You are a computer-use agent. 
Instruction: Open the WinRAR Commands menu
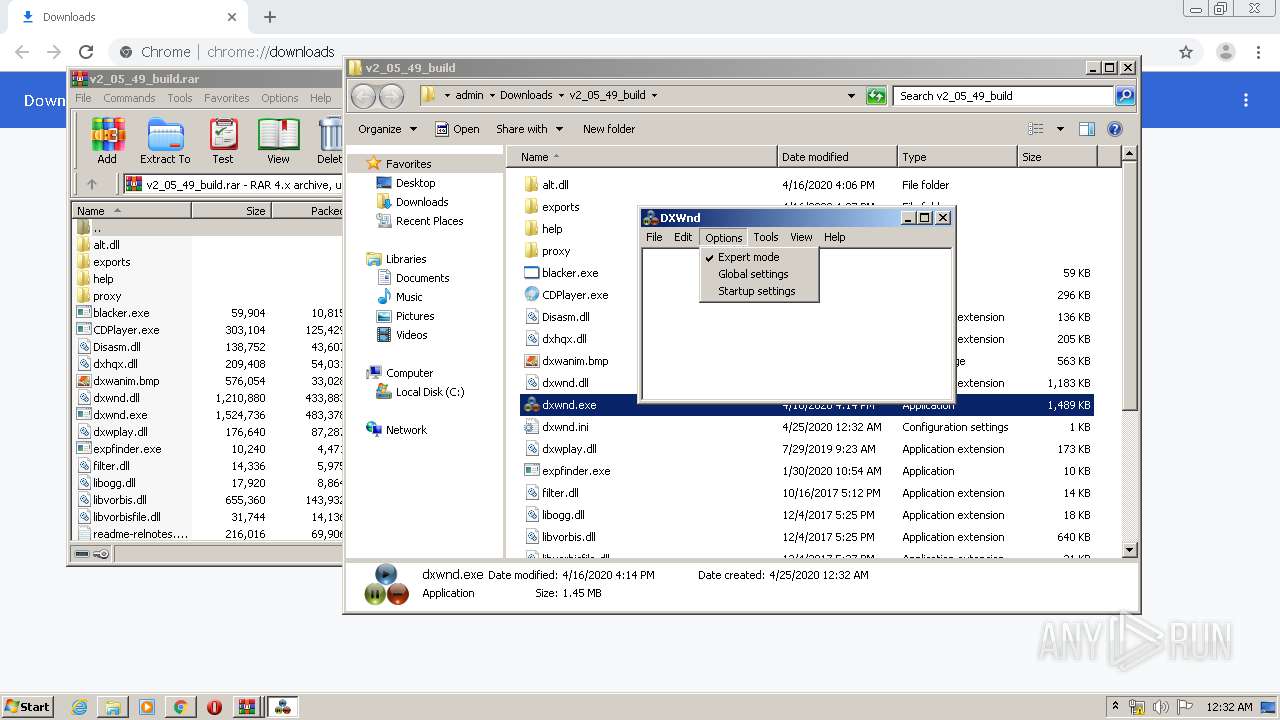coord(129,98)
